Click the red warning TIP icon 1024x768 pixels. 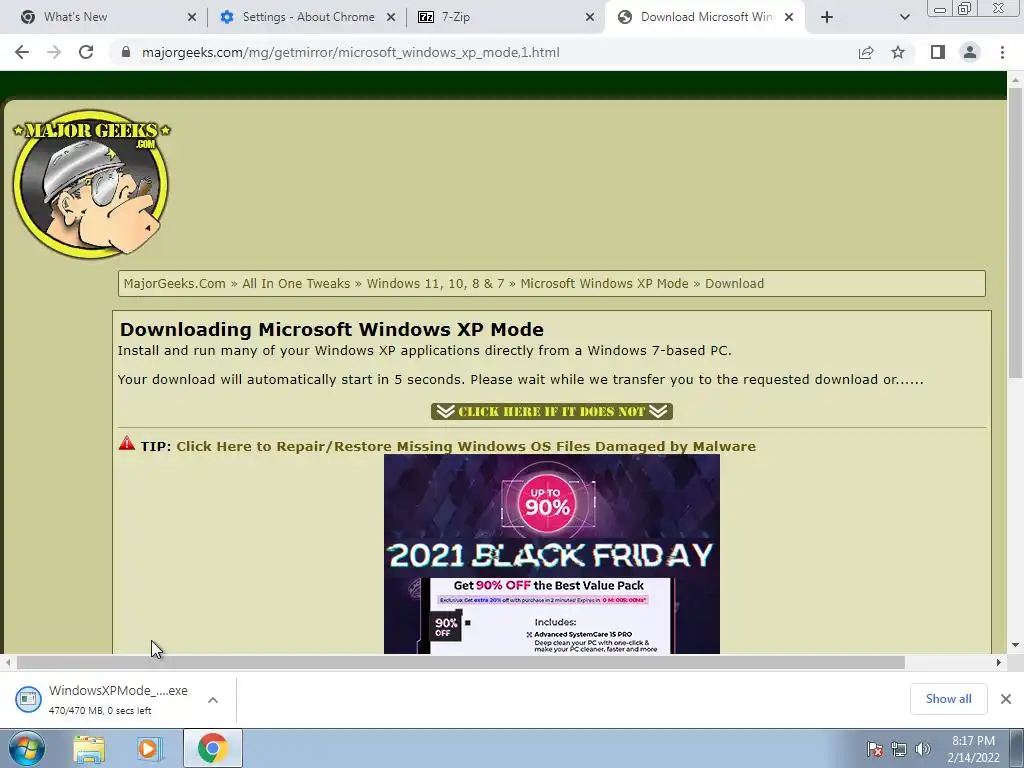click(x=127, y=443)
